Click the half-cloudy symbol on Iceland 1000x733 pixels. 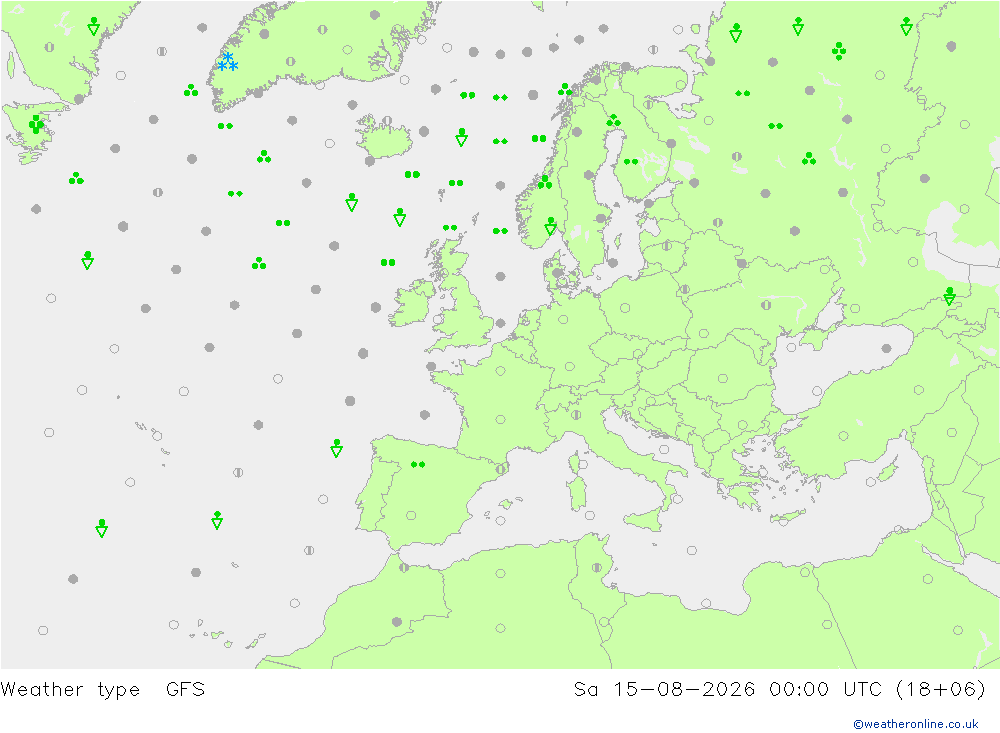click(x=386, y=121)
